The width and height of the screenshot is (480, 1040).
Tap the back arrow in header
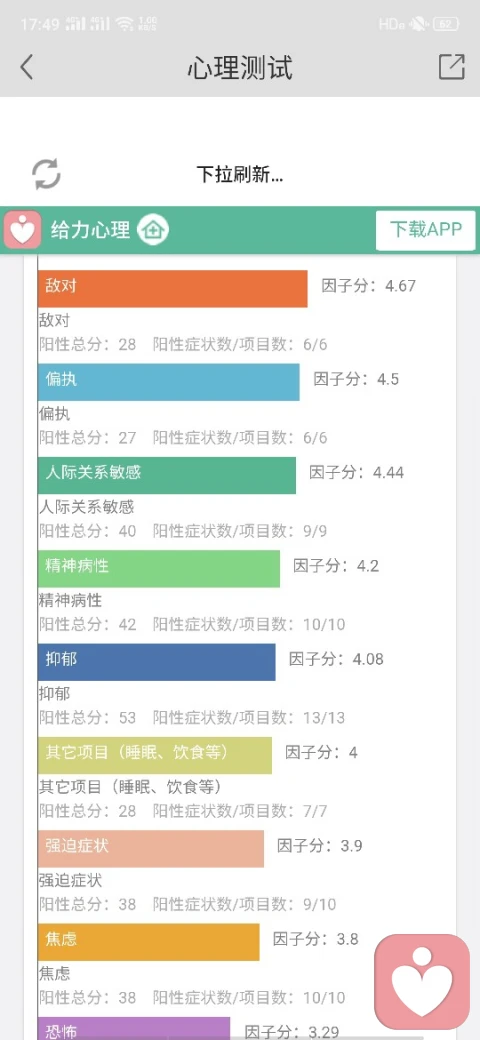click(27, 68)
